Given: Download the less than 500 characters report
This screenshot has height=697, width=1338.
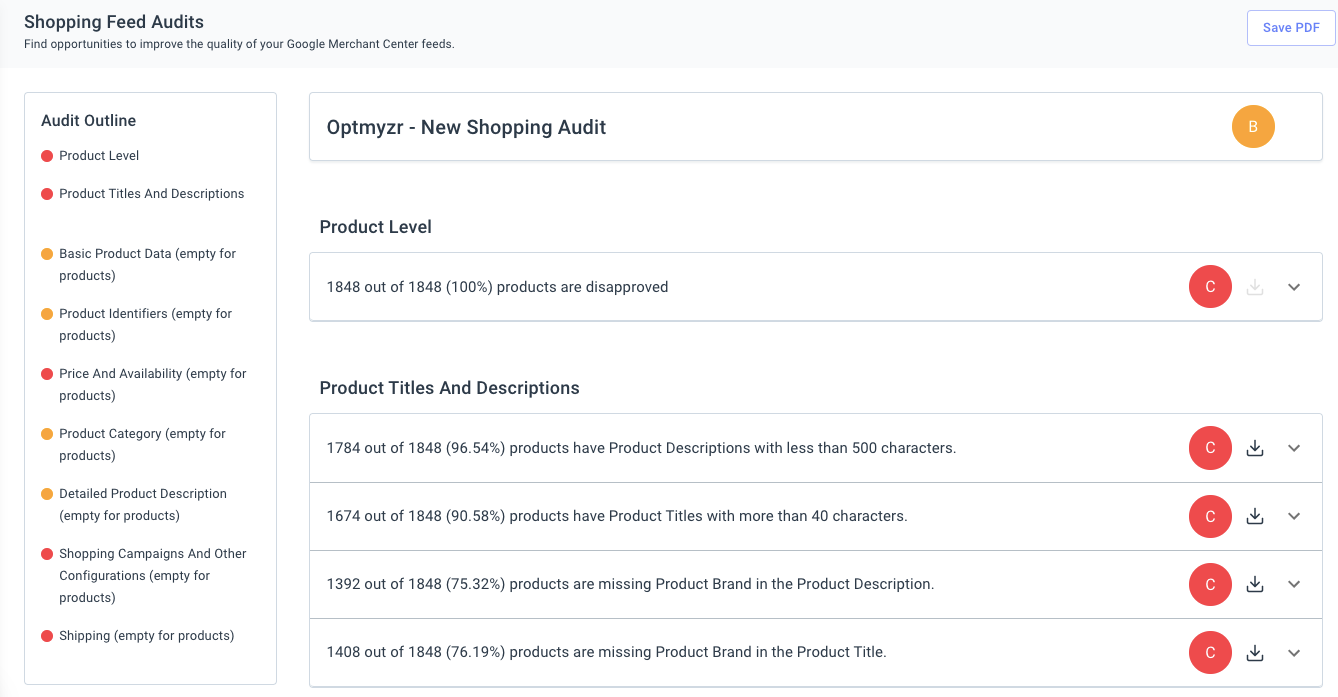Looking at the screenshot, I should click(1255, 448).
